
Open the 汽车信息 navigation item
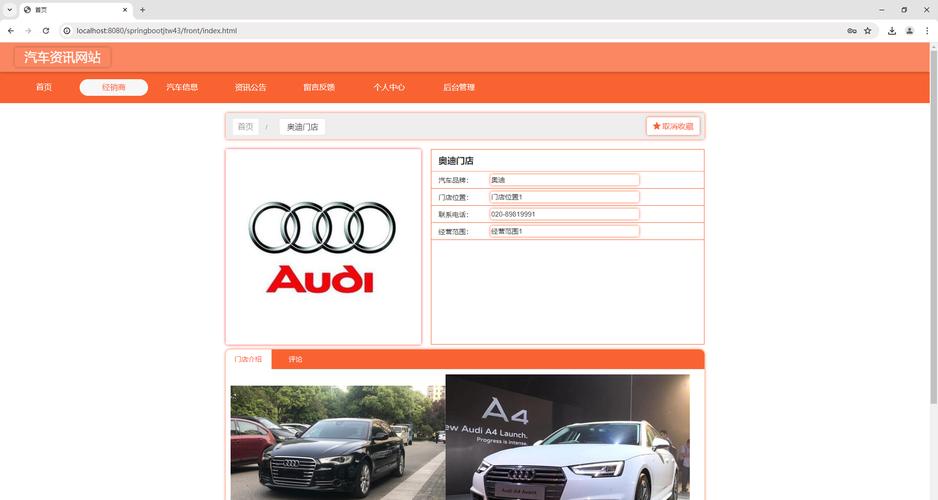(182, 87)
